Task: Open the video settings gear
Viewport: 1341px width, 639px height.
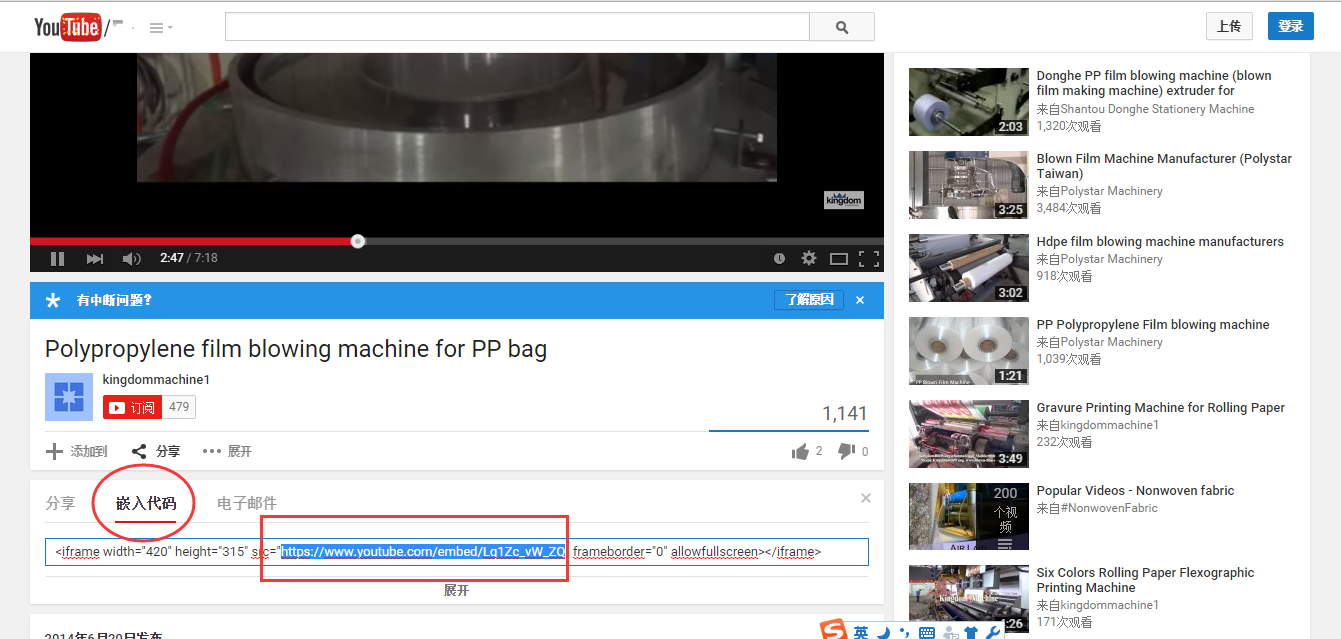Action: pos(808,259)
